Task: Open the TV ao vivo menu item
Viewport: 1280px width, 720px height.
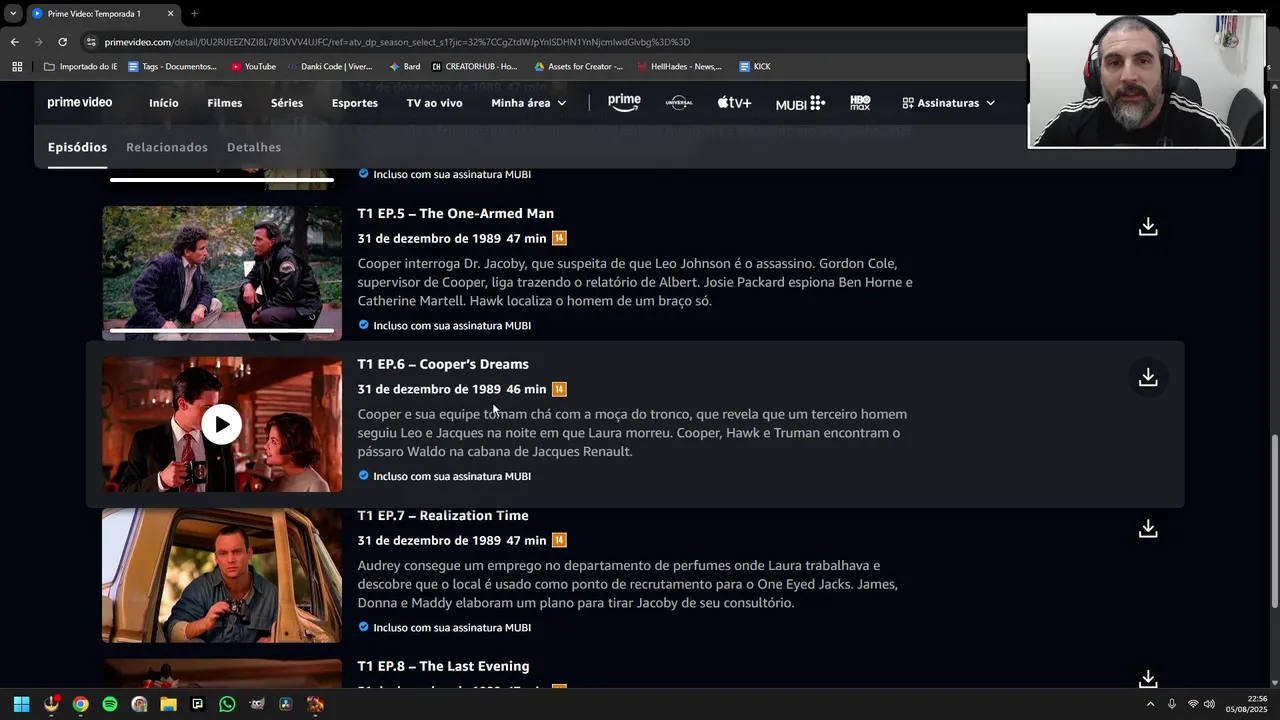Action: (434, 103)
